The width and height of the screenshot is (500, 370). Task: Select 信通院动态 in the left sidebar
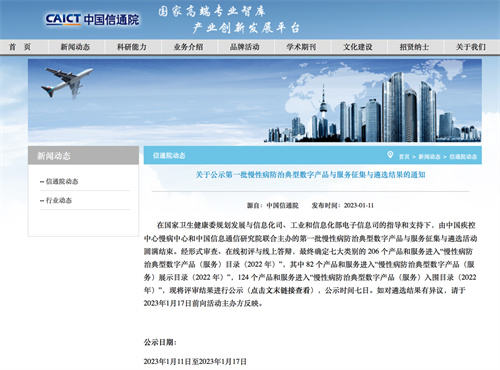[x=59, y=181]
